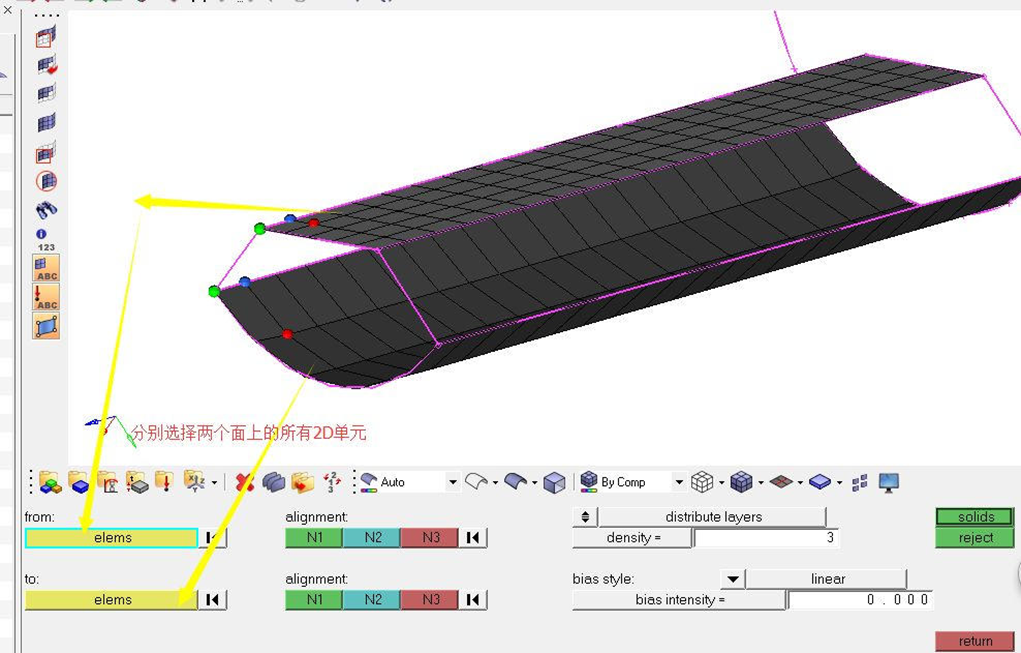This screenshot has width=1021, height=653.
Task: Click the card edit exclamation folder icon
Action: 164,482
